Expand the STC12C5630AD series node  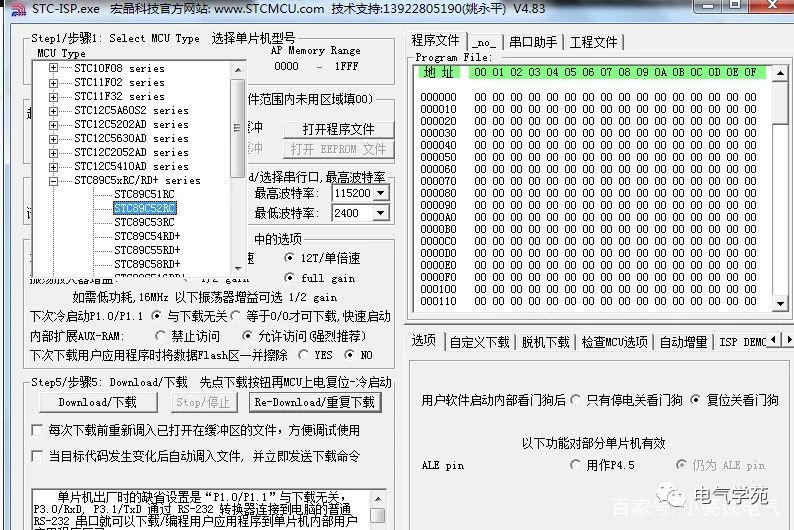tap(53, 138)
